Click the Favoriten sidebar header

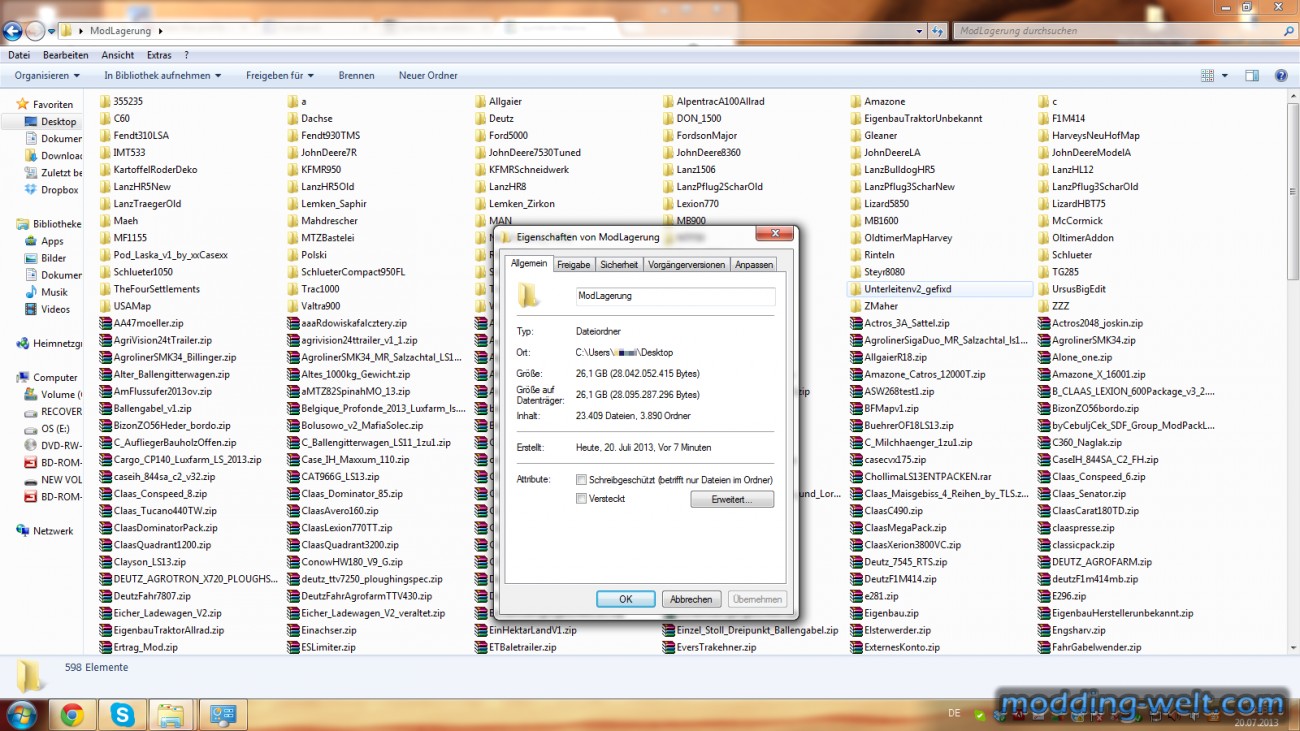(53, 104)
